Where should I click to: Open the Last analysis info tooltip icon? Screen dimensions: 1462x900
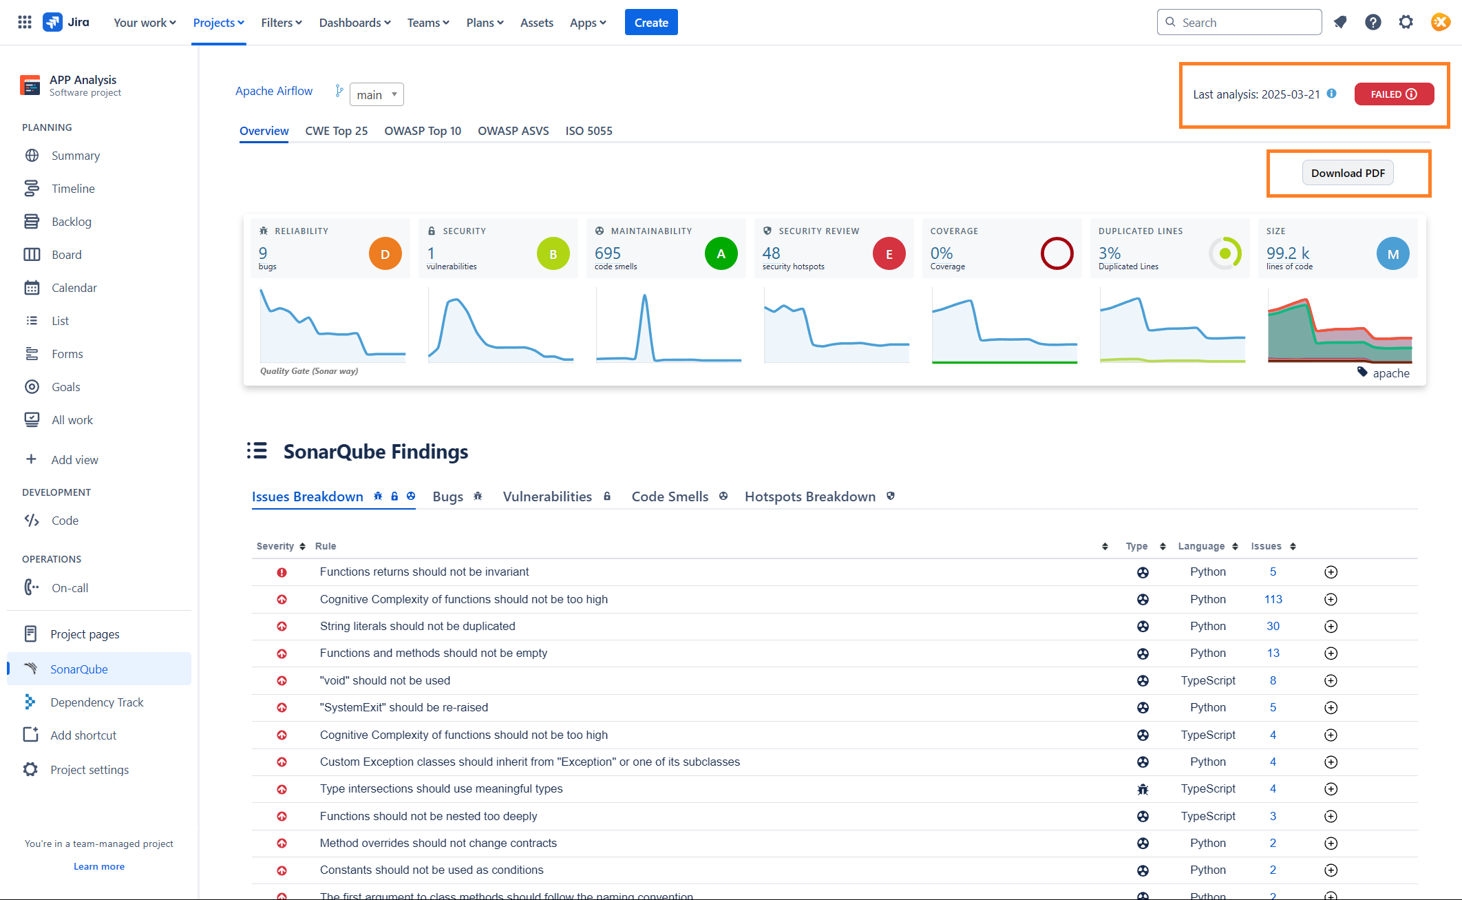pos(1330,93)
